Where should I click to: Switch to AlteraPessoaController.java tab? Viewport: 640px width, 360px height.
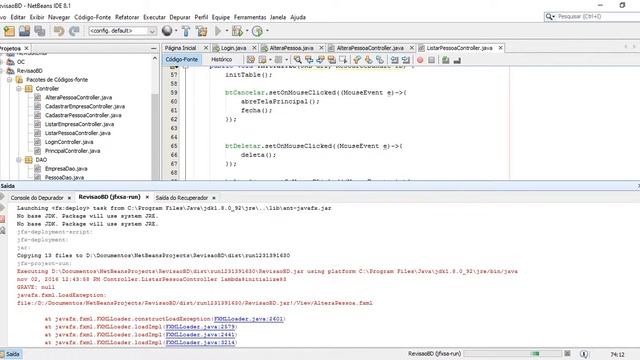click(370, 48)
